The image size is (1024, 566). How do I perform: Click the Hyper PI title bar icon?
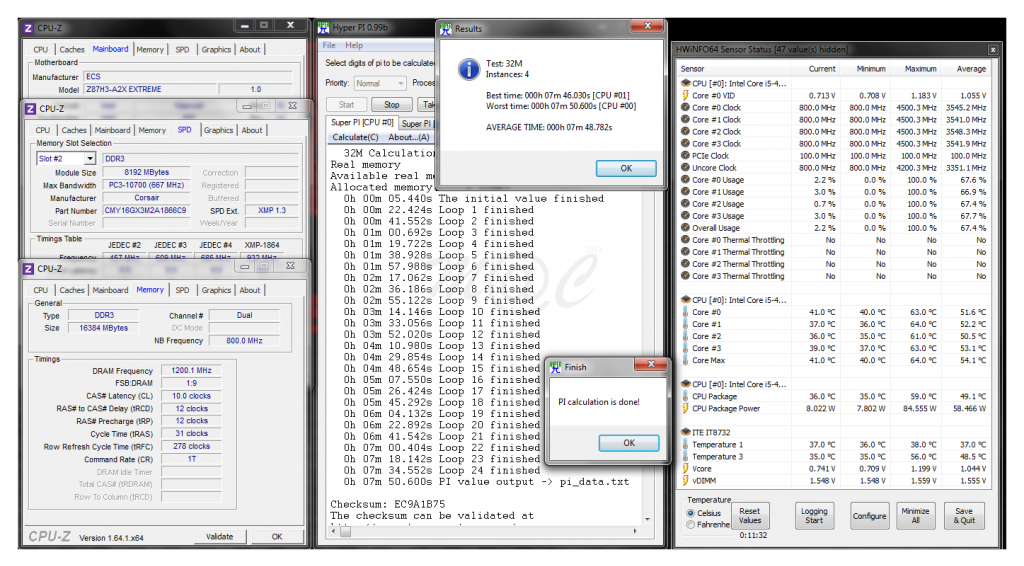(324, 27)
